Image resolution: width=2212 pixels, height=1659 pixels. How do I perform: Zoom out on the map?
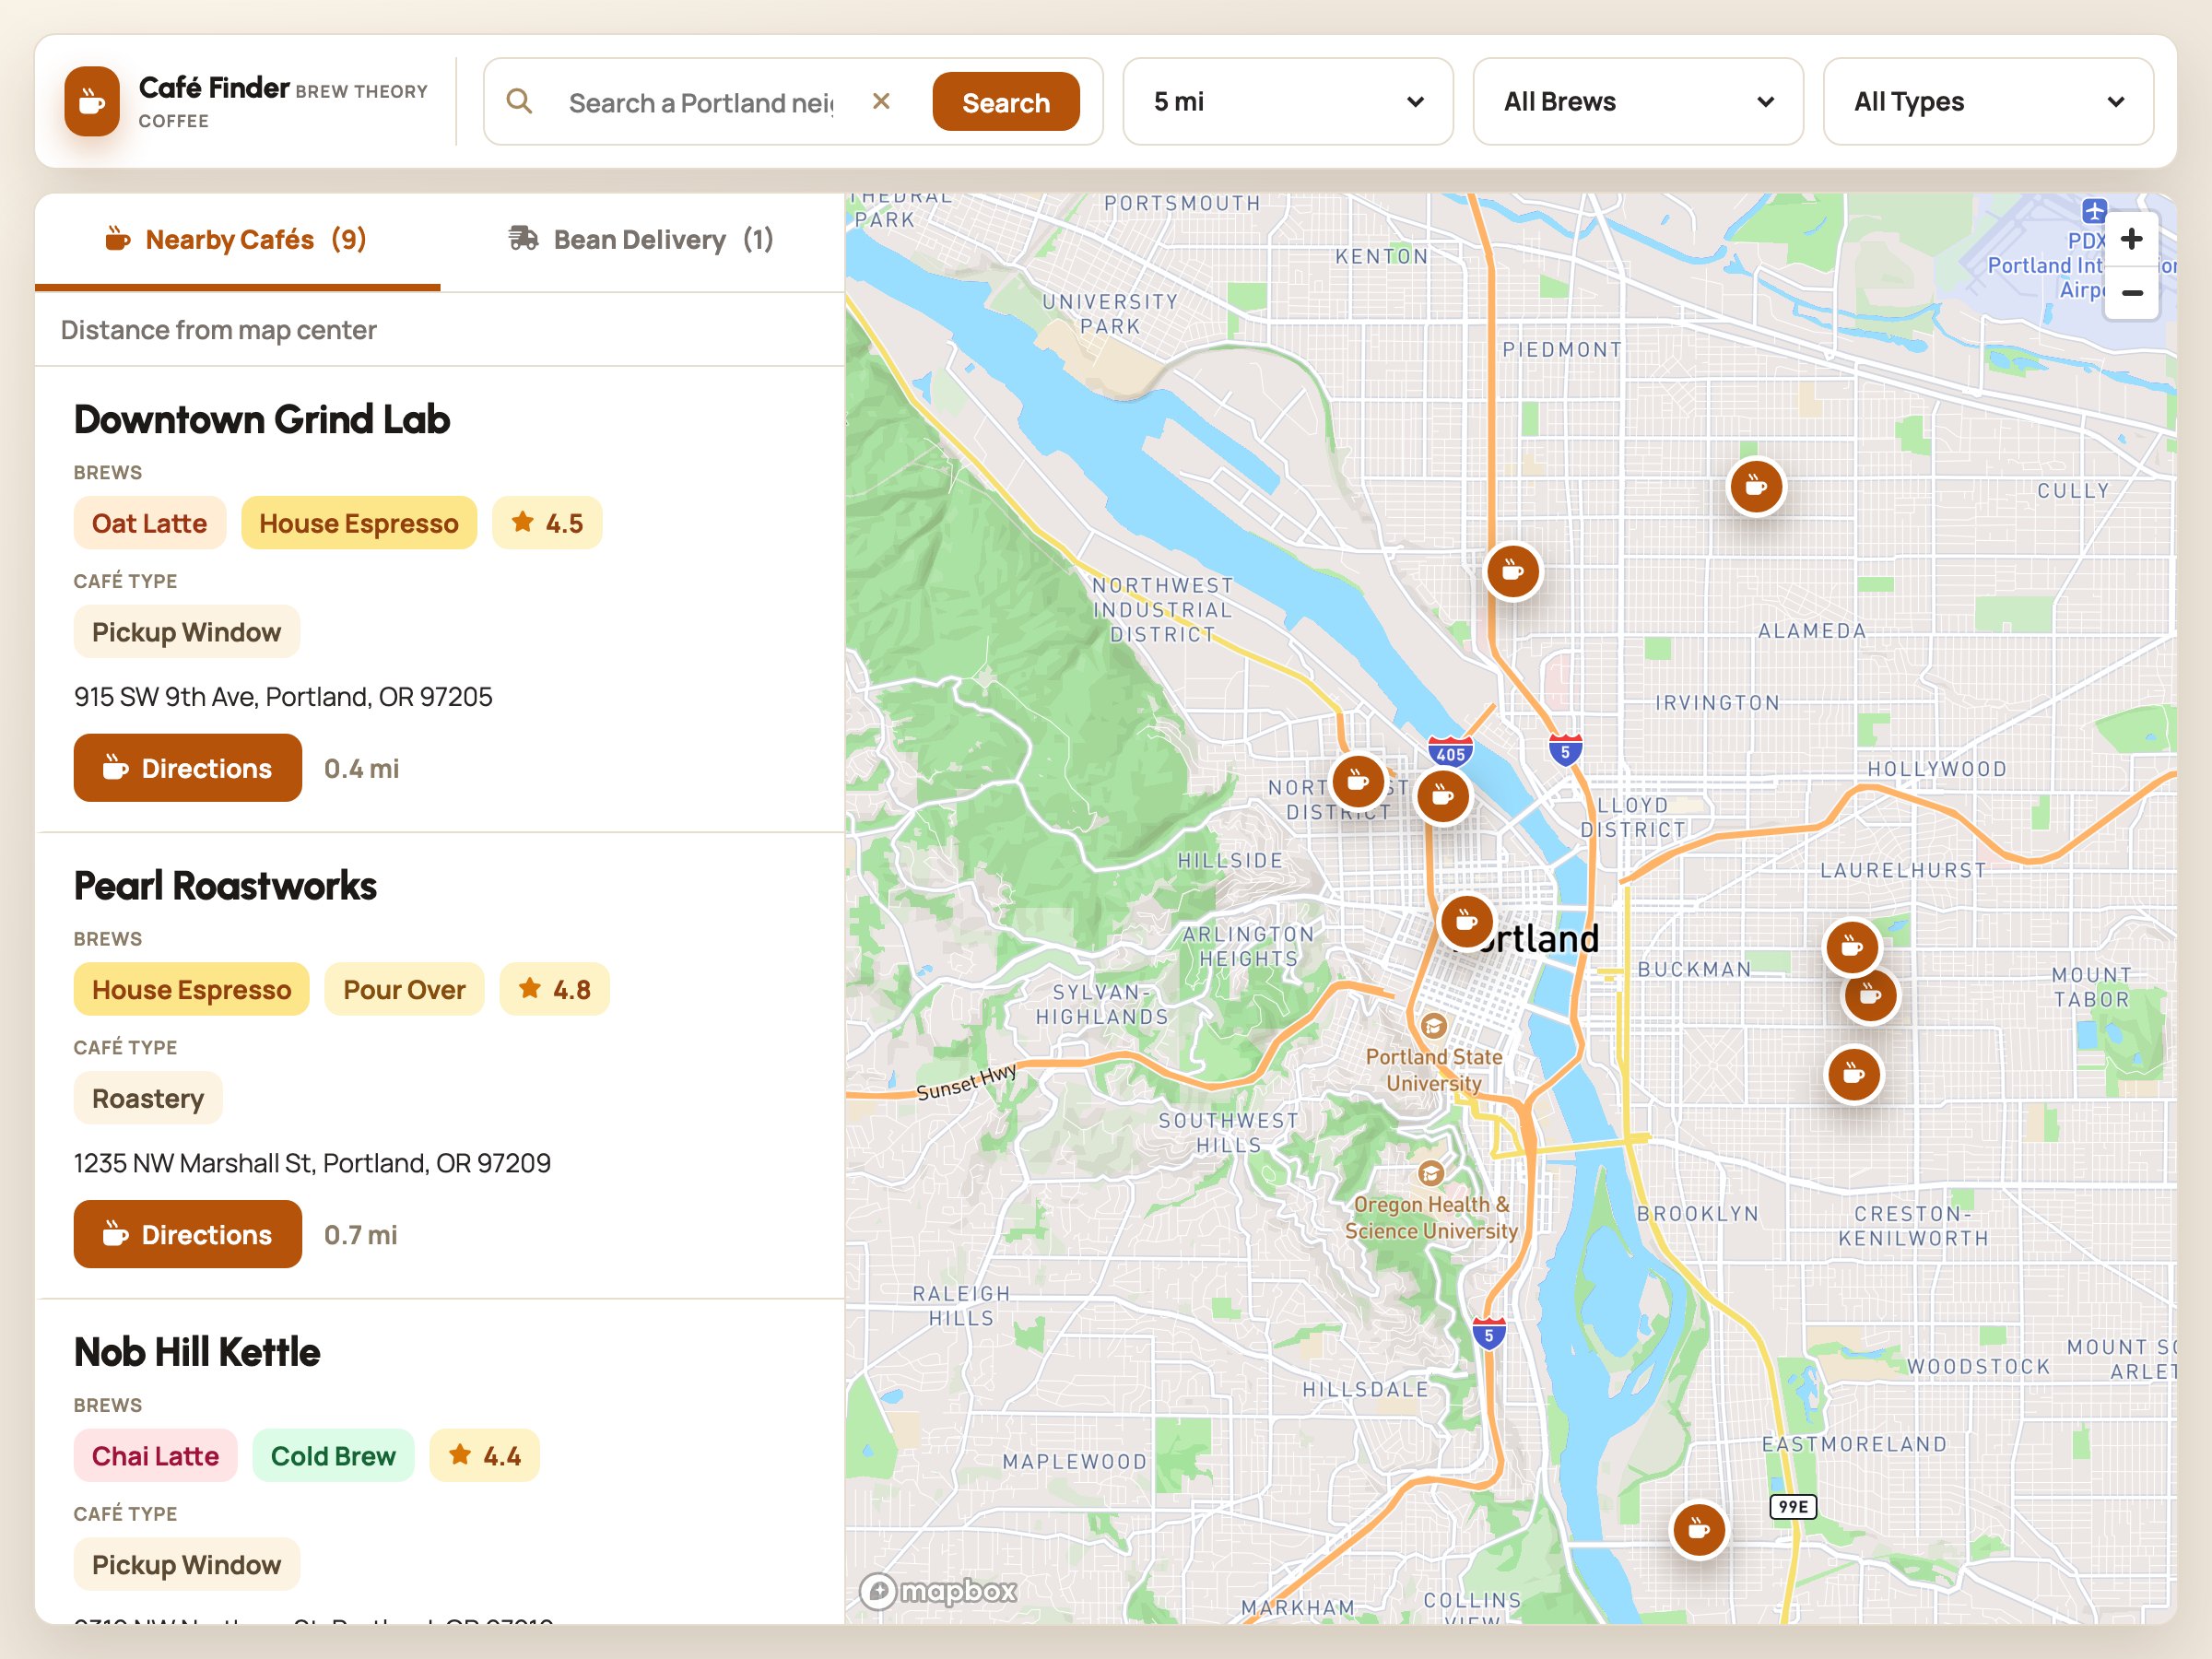[2131, 293]
